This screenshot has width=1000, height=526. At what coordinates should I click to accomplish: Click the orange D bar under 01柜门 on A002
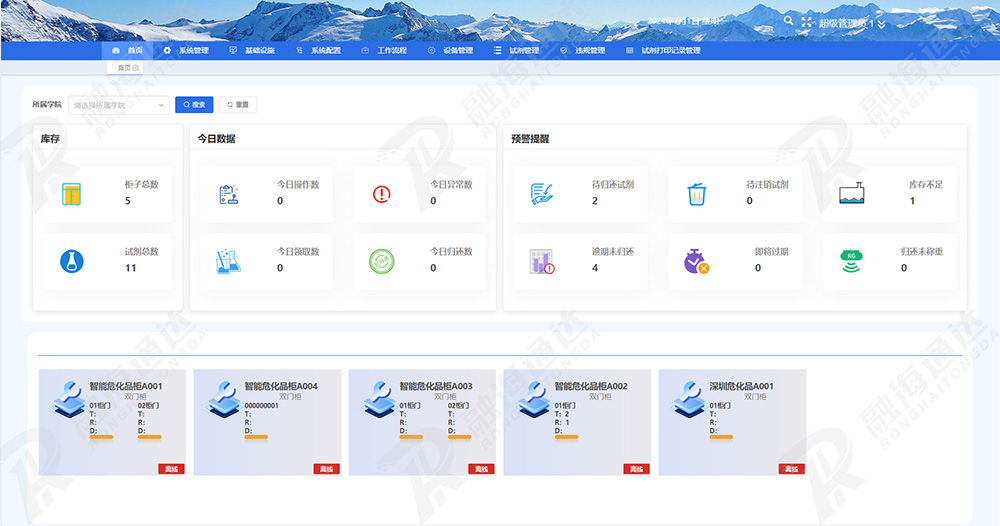click(x=566, y=437)
